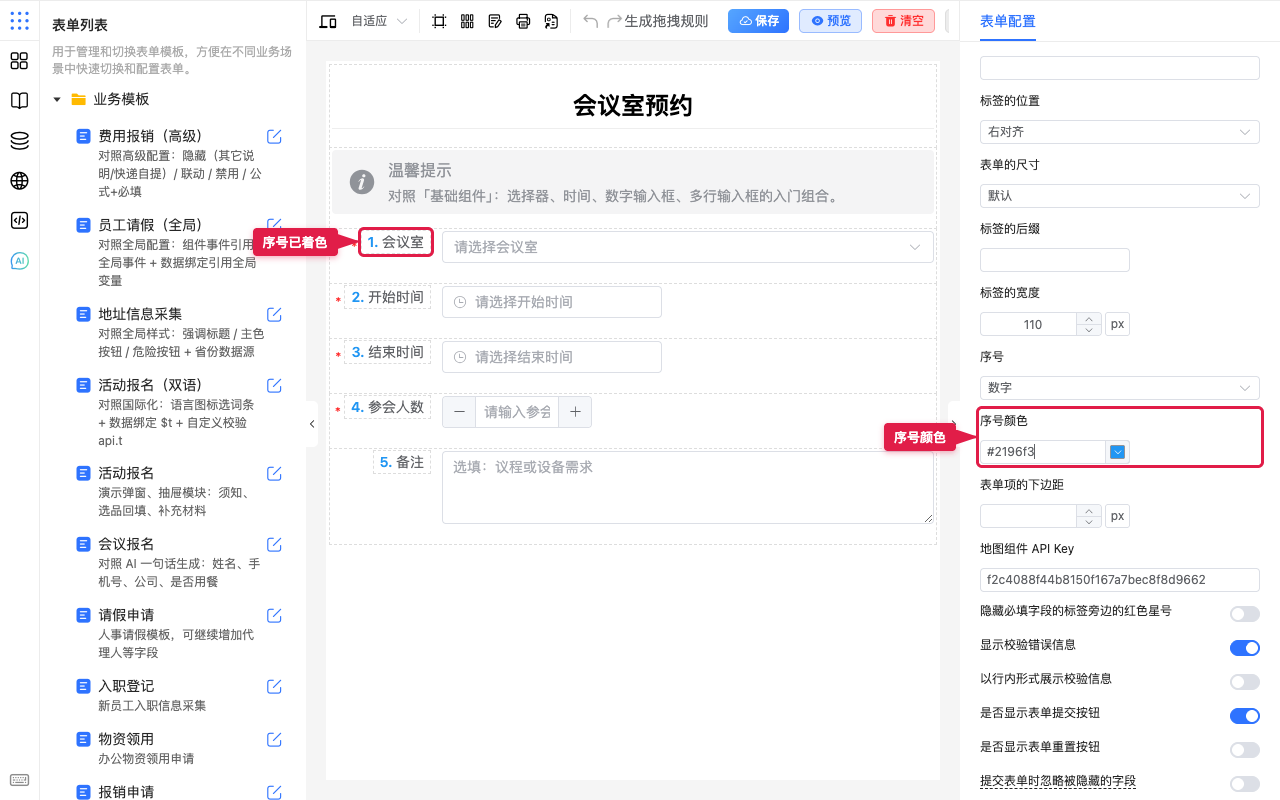Open the 序号颜色 color swatch picker
This screenshot has width=1280, height=800.
pyautogui.click(x=1118, y=452)
